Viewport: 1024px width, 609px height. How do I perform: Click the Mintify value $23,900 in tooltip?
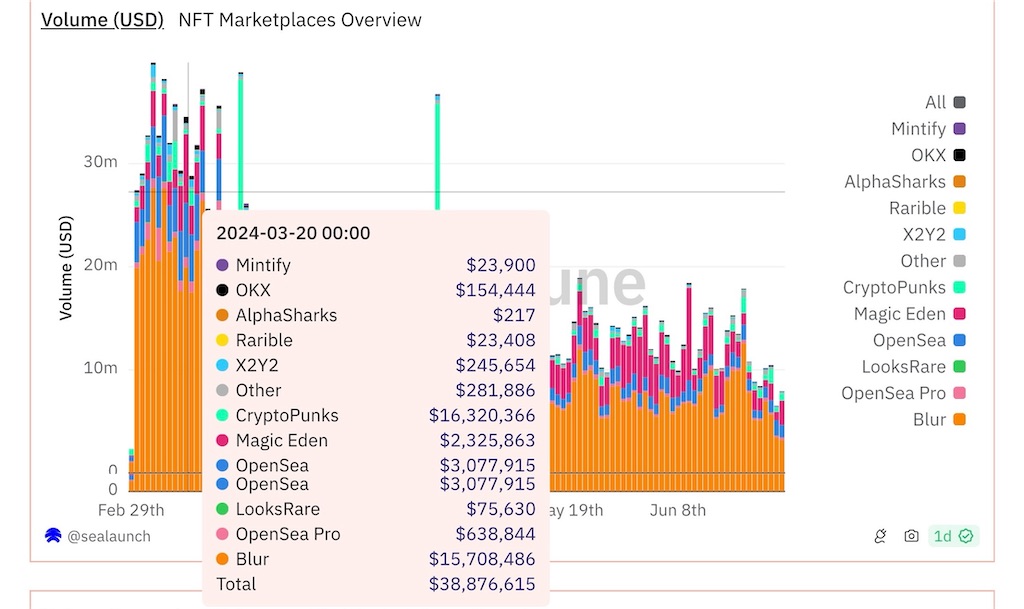pyautogui.click(x=501, y=265)
